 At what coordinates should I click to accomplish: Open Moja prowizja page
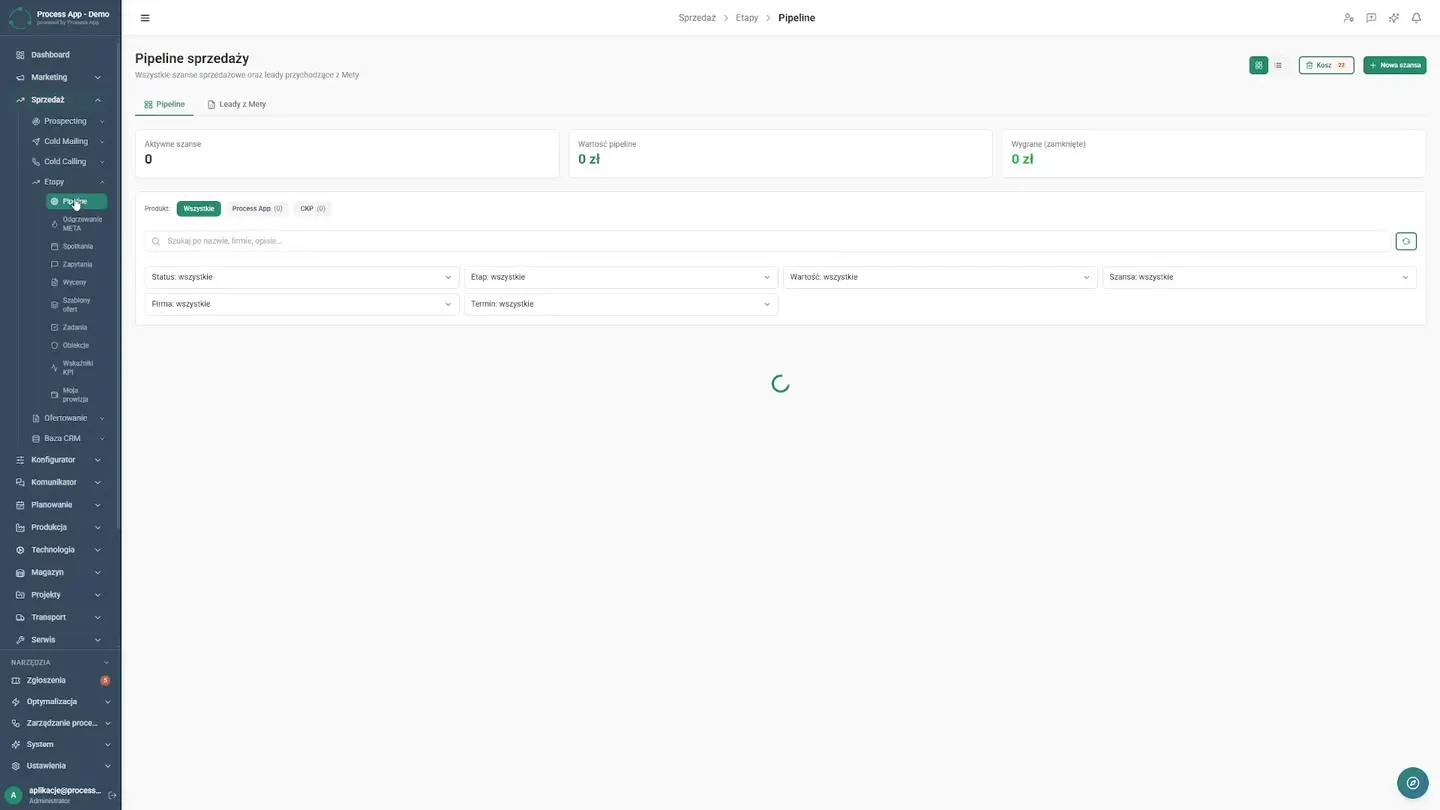(77, 395)
